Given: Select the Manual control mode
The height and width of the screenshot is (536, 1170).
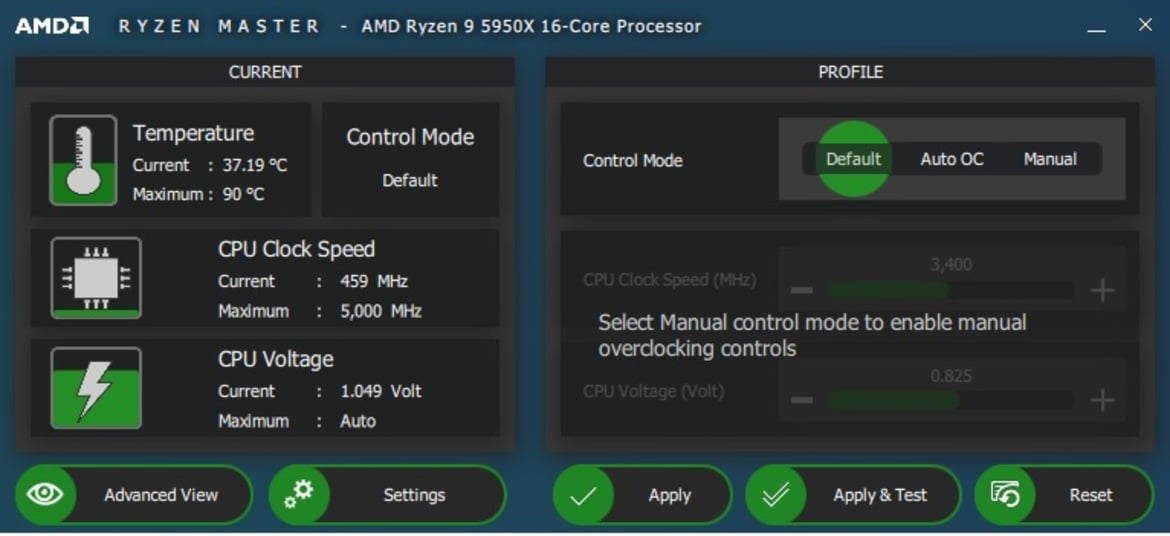Looking at the screenshot, I should [x=1050, y=159].
